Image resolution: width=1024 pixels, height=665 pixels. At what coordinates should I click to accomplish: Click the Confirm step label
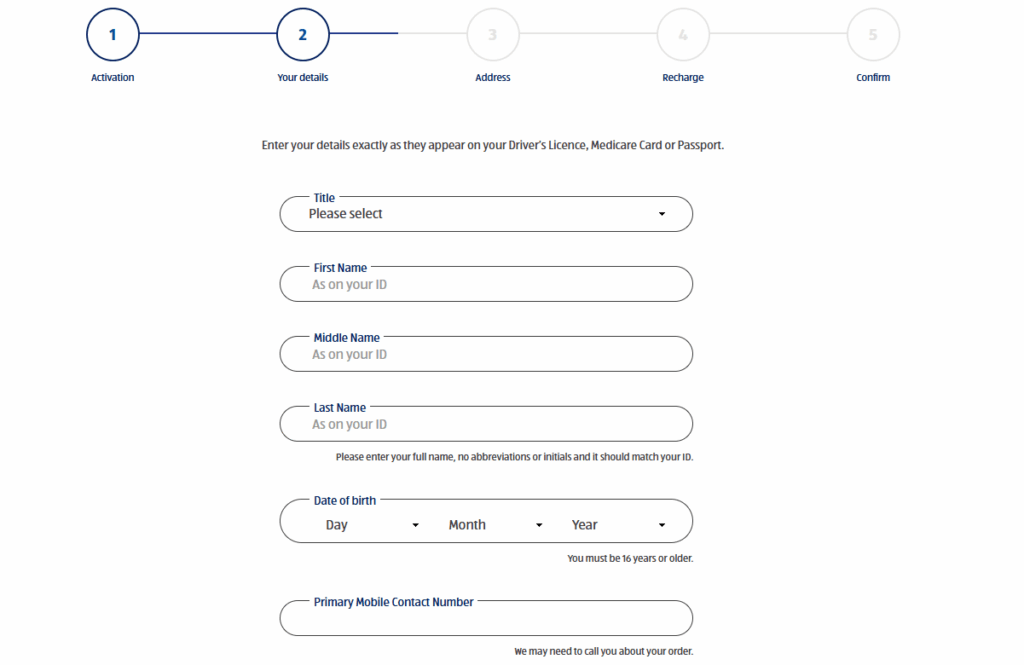tap(872, 77)
